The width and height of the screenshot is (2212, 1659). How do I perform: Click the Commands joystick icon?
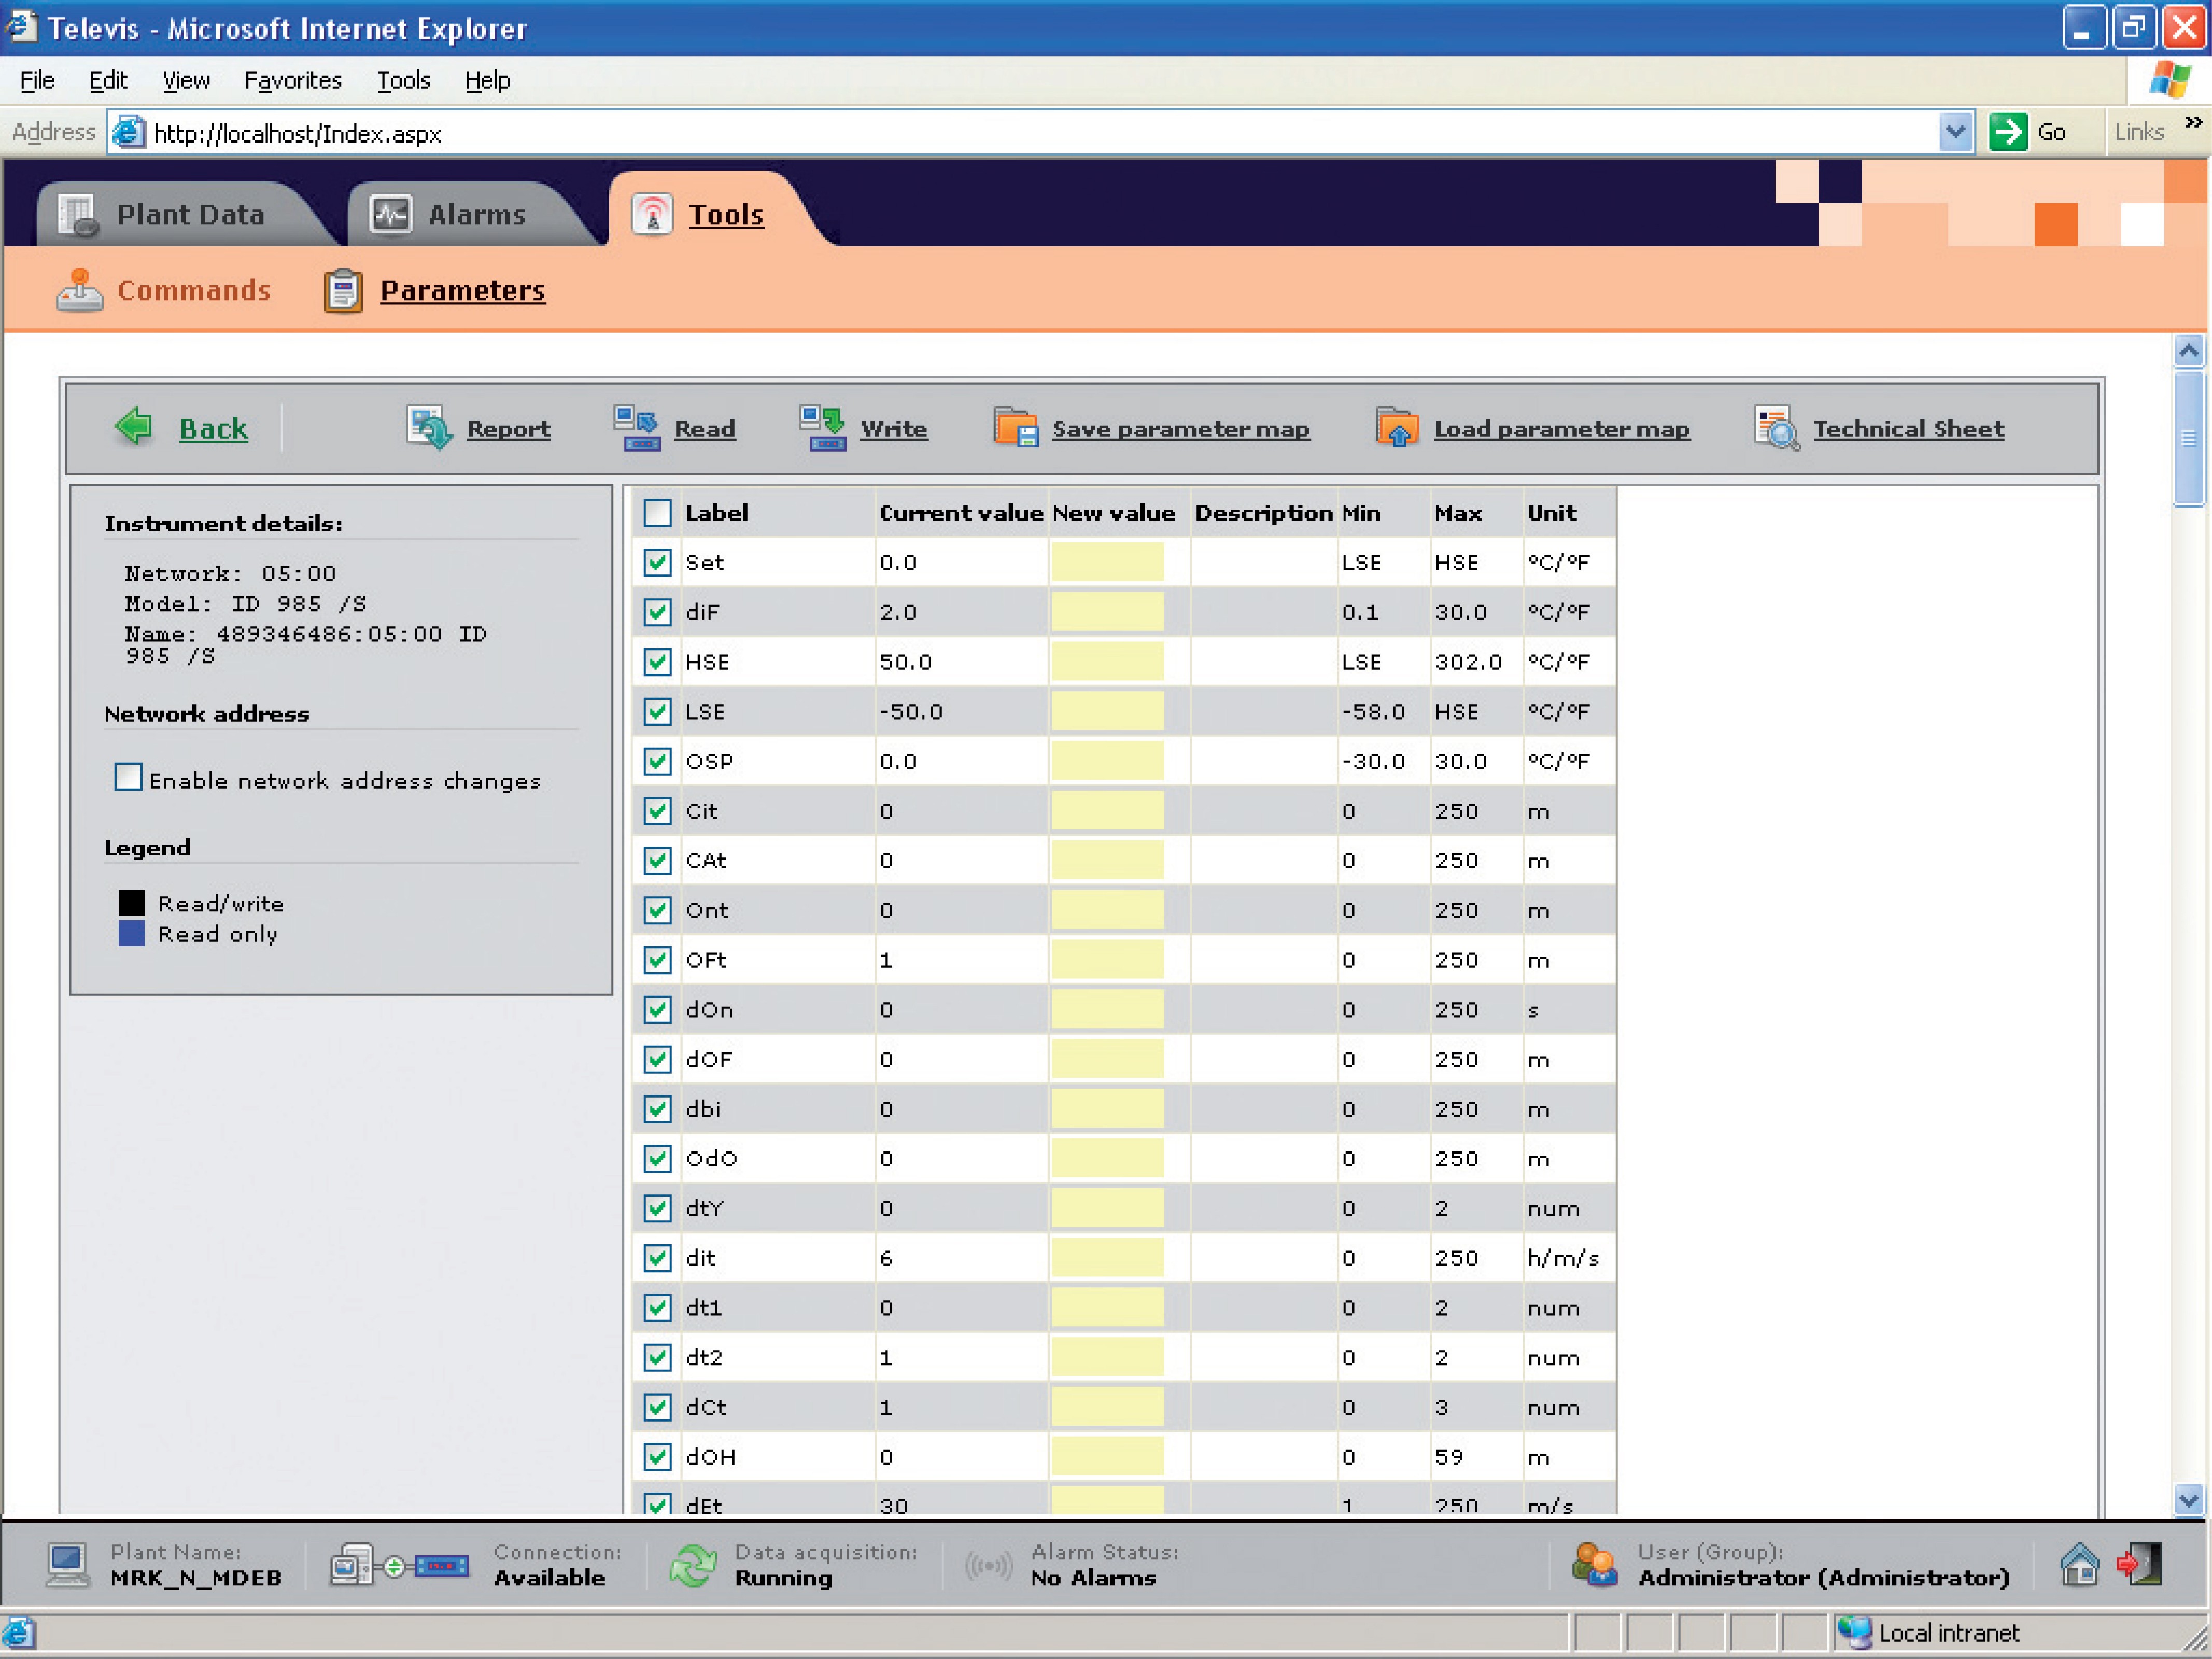79,291
